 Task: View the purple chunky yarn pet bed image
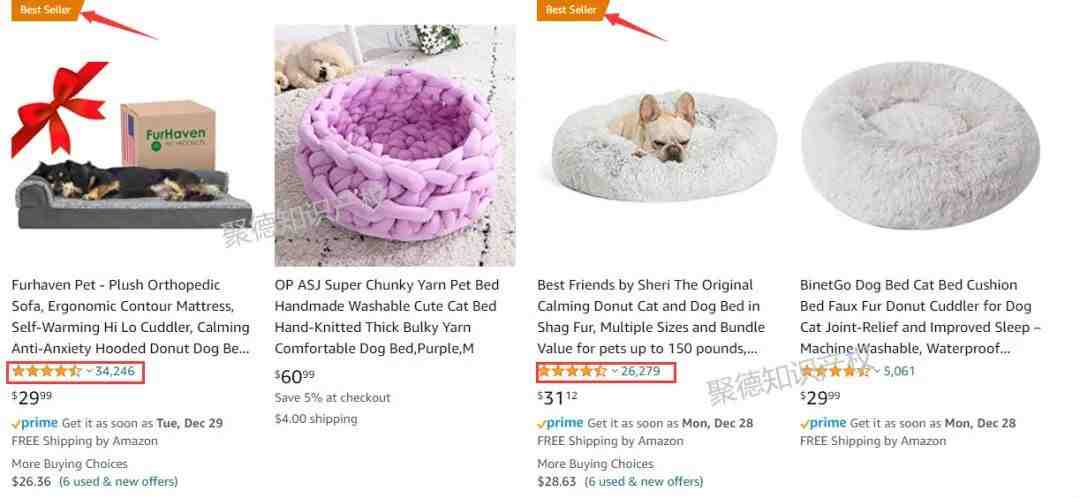click(x=395, y=145)
